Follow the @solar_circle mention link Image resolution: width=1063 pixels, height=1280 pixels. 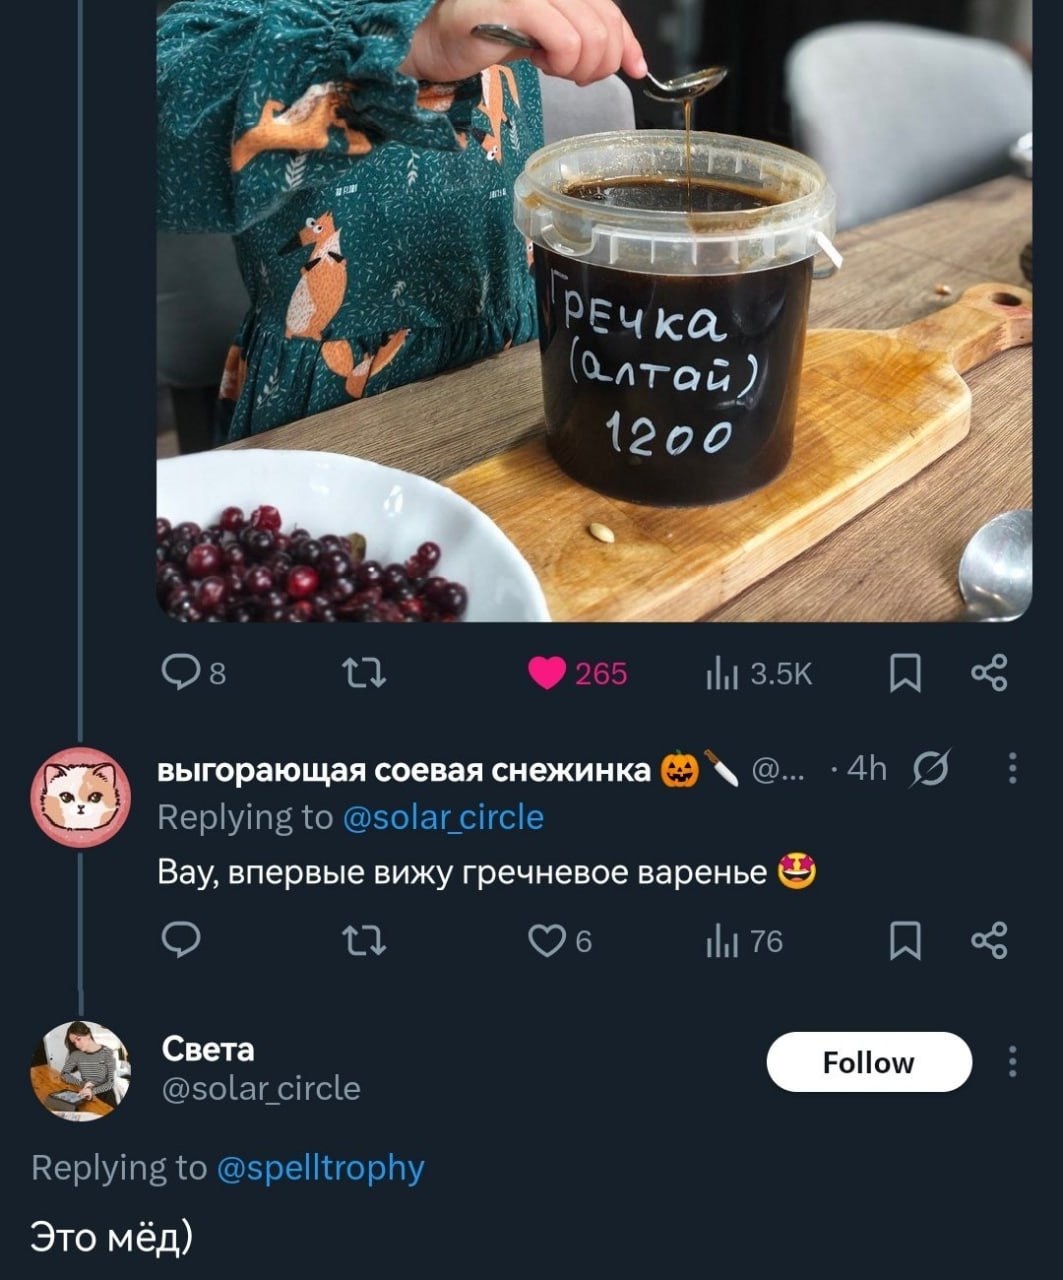(x=443, y=817)
